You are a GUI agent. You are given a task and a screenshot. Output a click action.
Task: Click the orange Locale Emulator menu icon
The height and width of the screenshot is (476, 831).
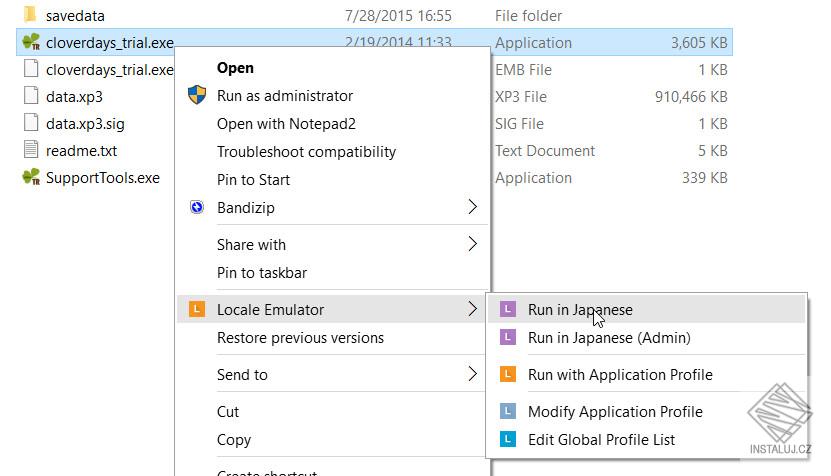[x=197, y=310]
